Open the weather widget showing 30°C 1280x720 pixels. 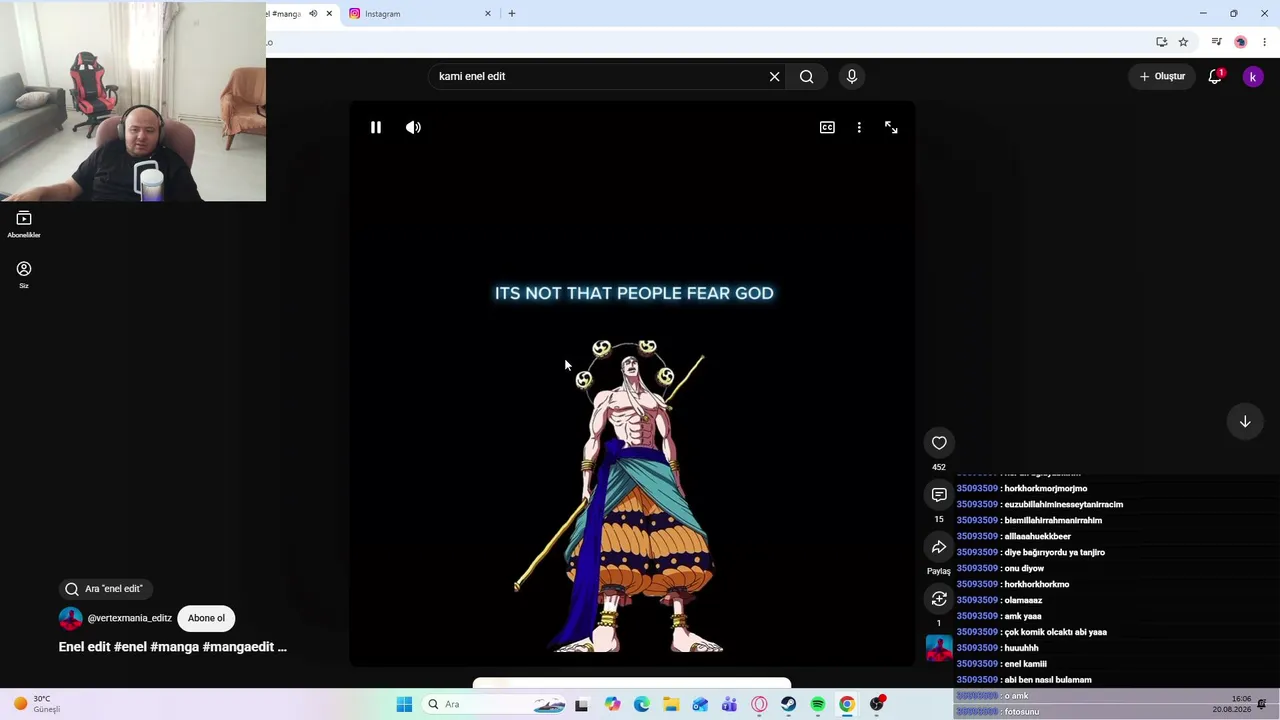click(36, 704)
